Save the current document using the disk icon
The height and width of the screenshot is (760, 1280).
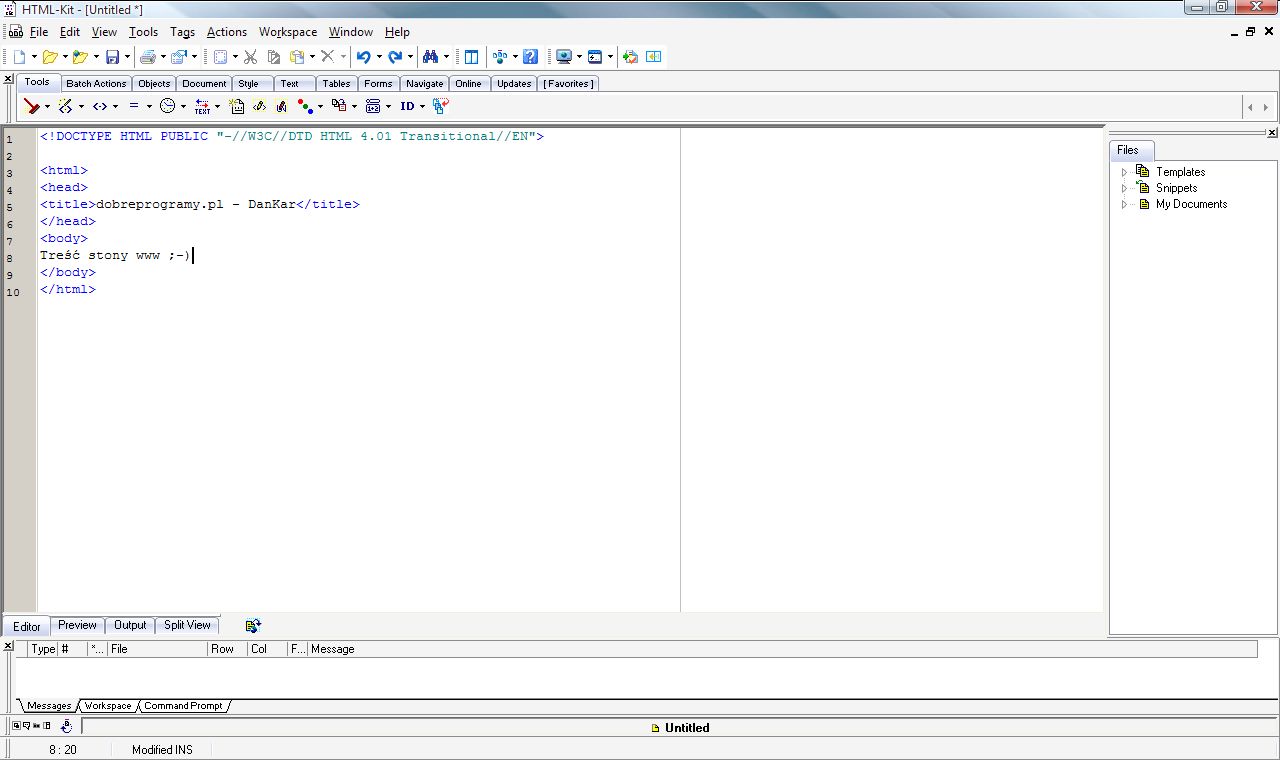(114, 57)
